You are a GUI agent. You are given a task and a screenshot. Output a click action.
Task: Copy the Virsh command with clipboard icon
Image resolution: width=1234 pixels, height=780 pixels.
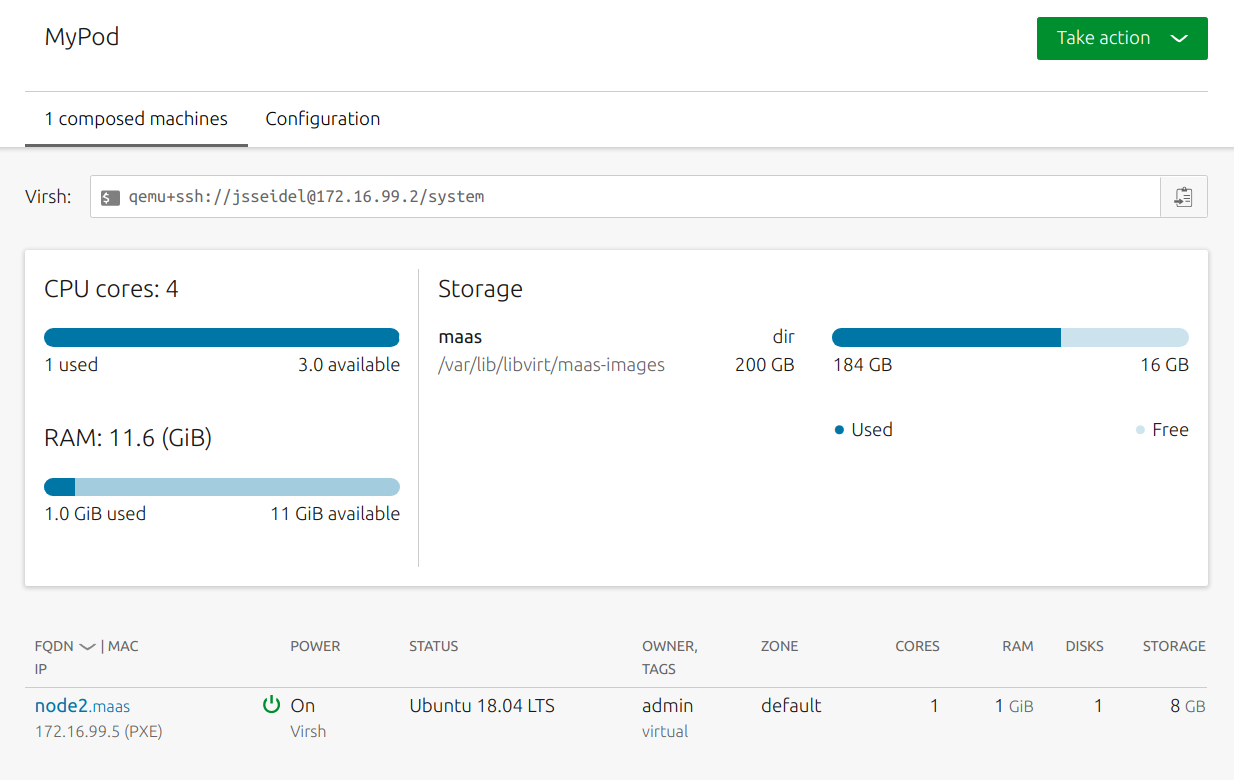[x=1183, y=197]
